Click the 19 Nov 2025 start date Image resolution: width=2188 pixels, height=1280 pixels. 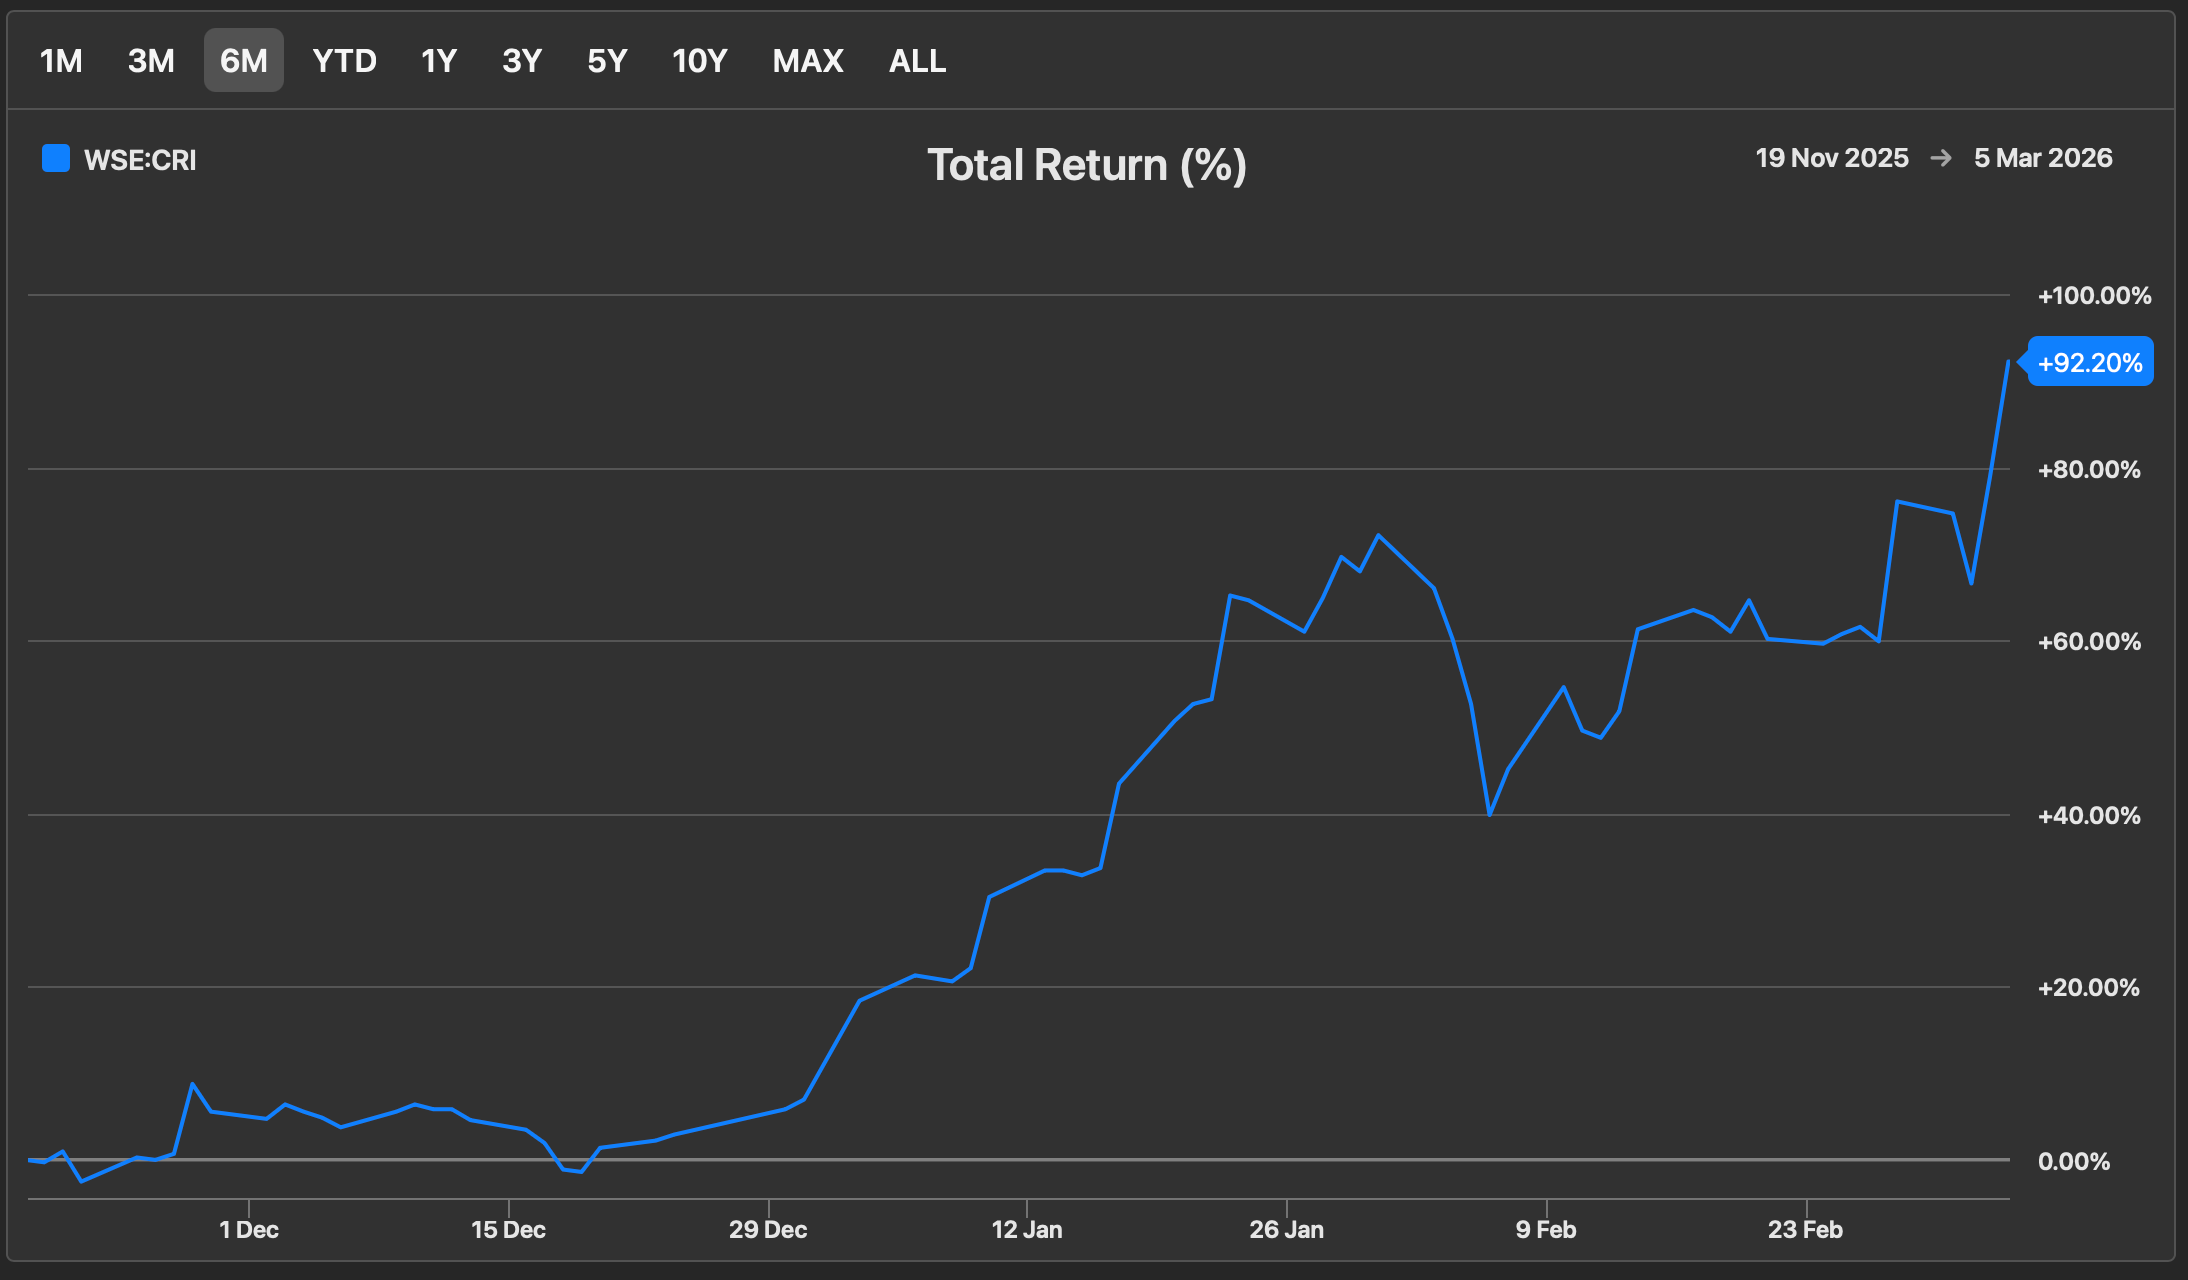tap(1831, 158)
